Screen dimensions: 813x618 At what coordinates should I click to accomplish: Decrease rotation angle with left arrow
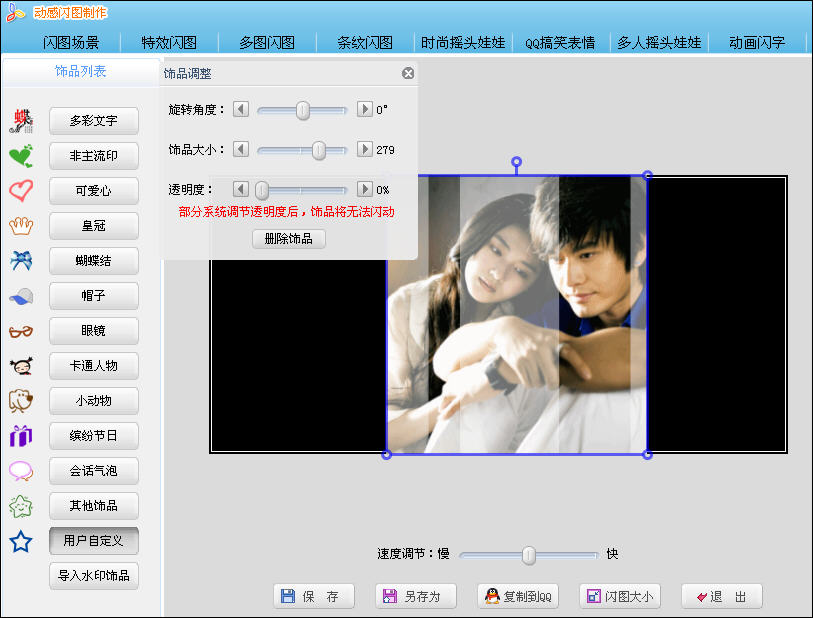click(241, 109)
